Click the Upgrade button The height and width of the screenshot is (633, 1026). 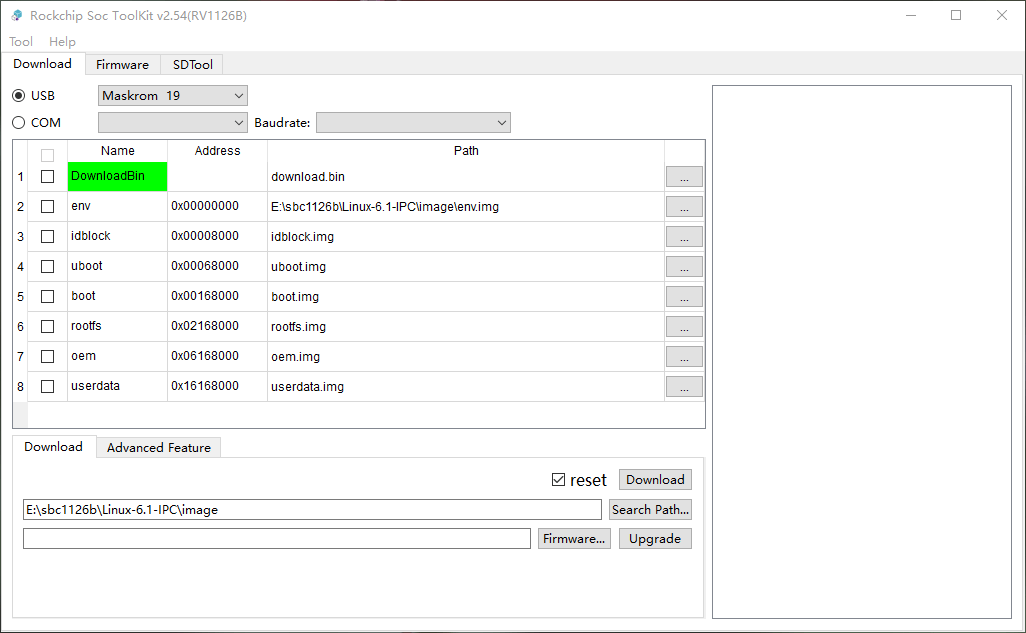(655, 539)
